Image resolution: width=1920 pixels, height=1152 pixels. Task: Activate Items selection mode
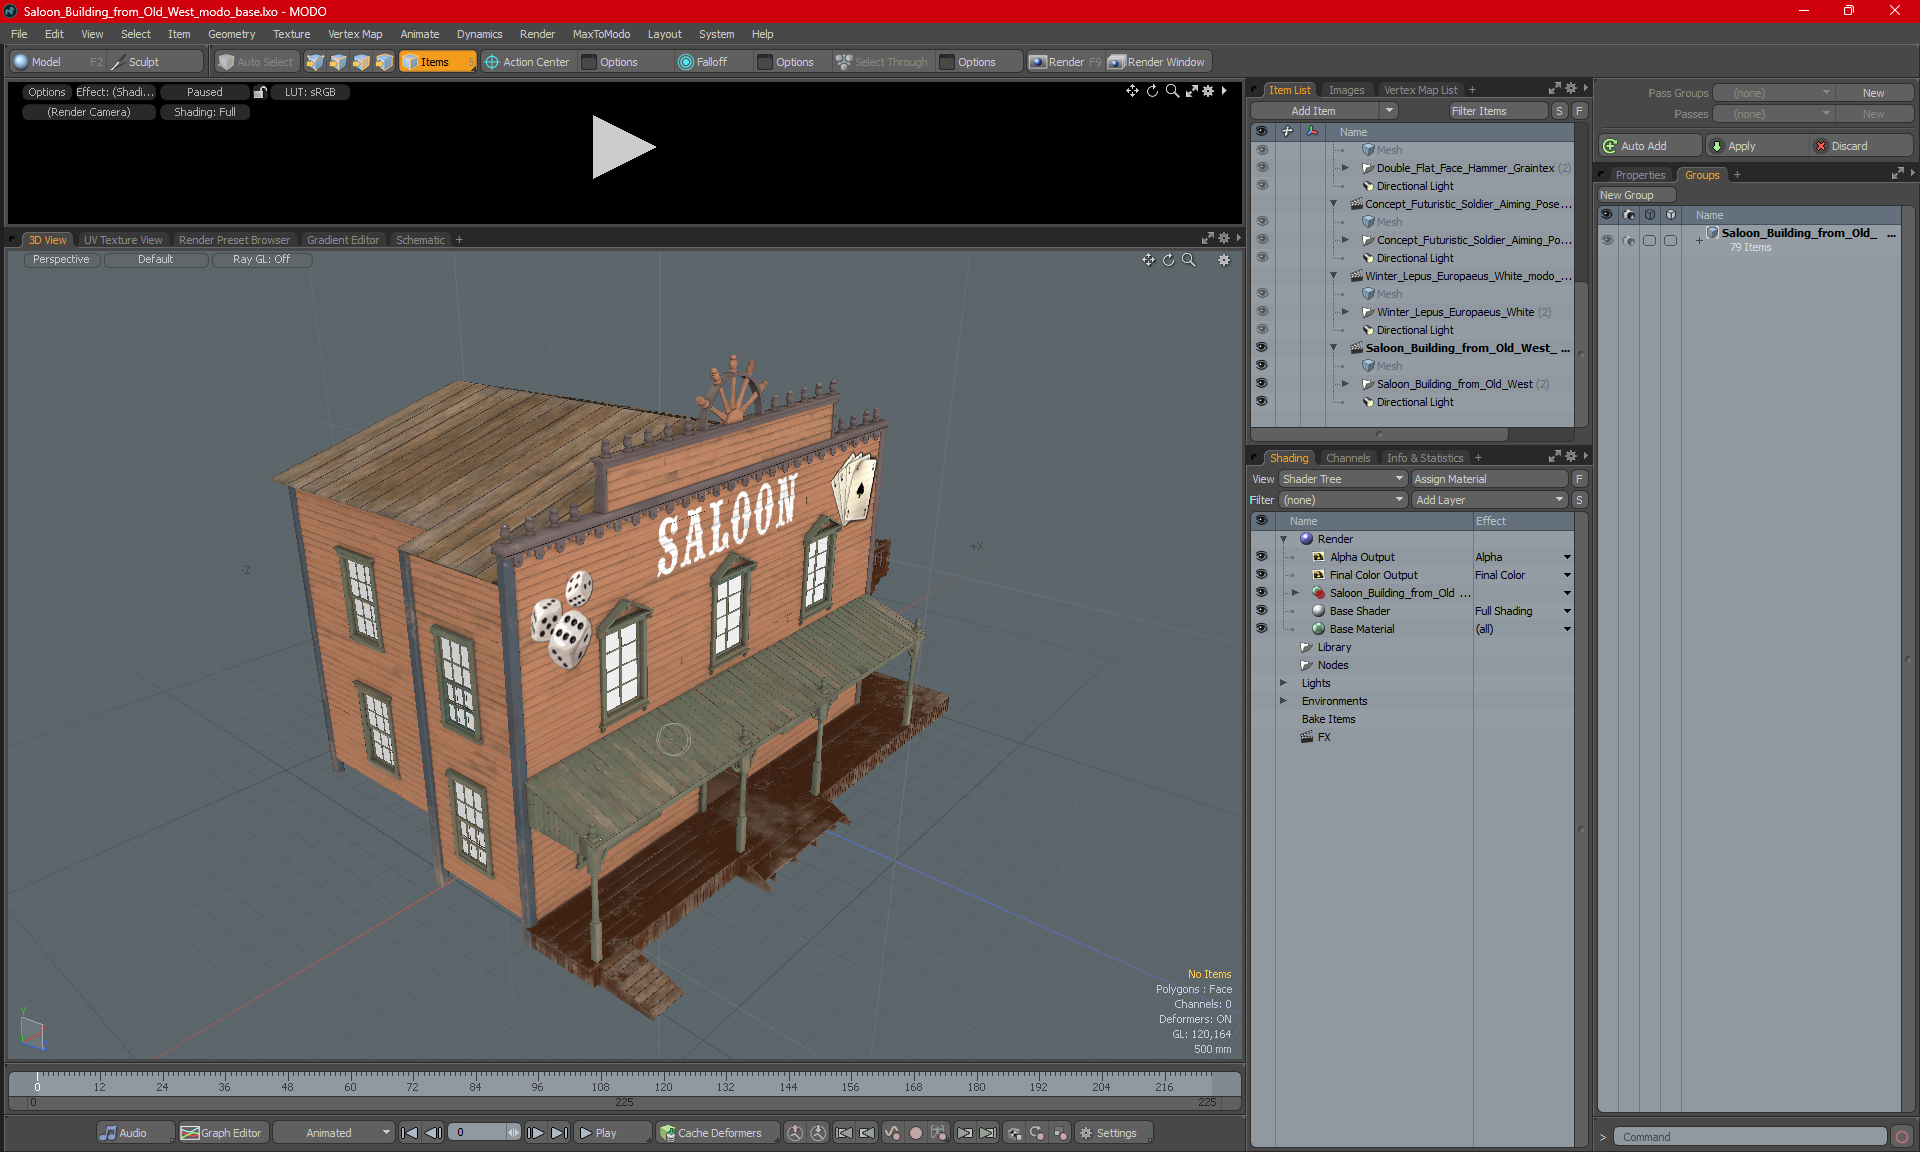pyautogui.click(x=437, y=62)
